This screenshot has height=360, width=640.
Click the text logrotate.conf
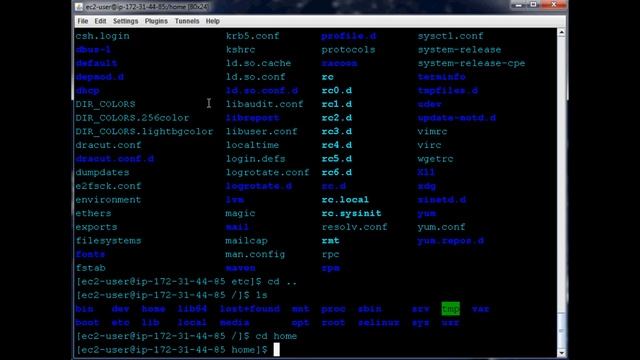(268, 172)
